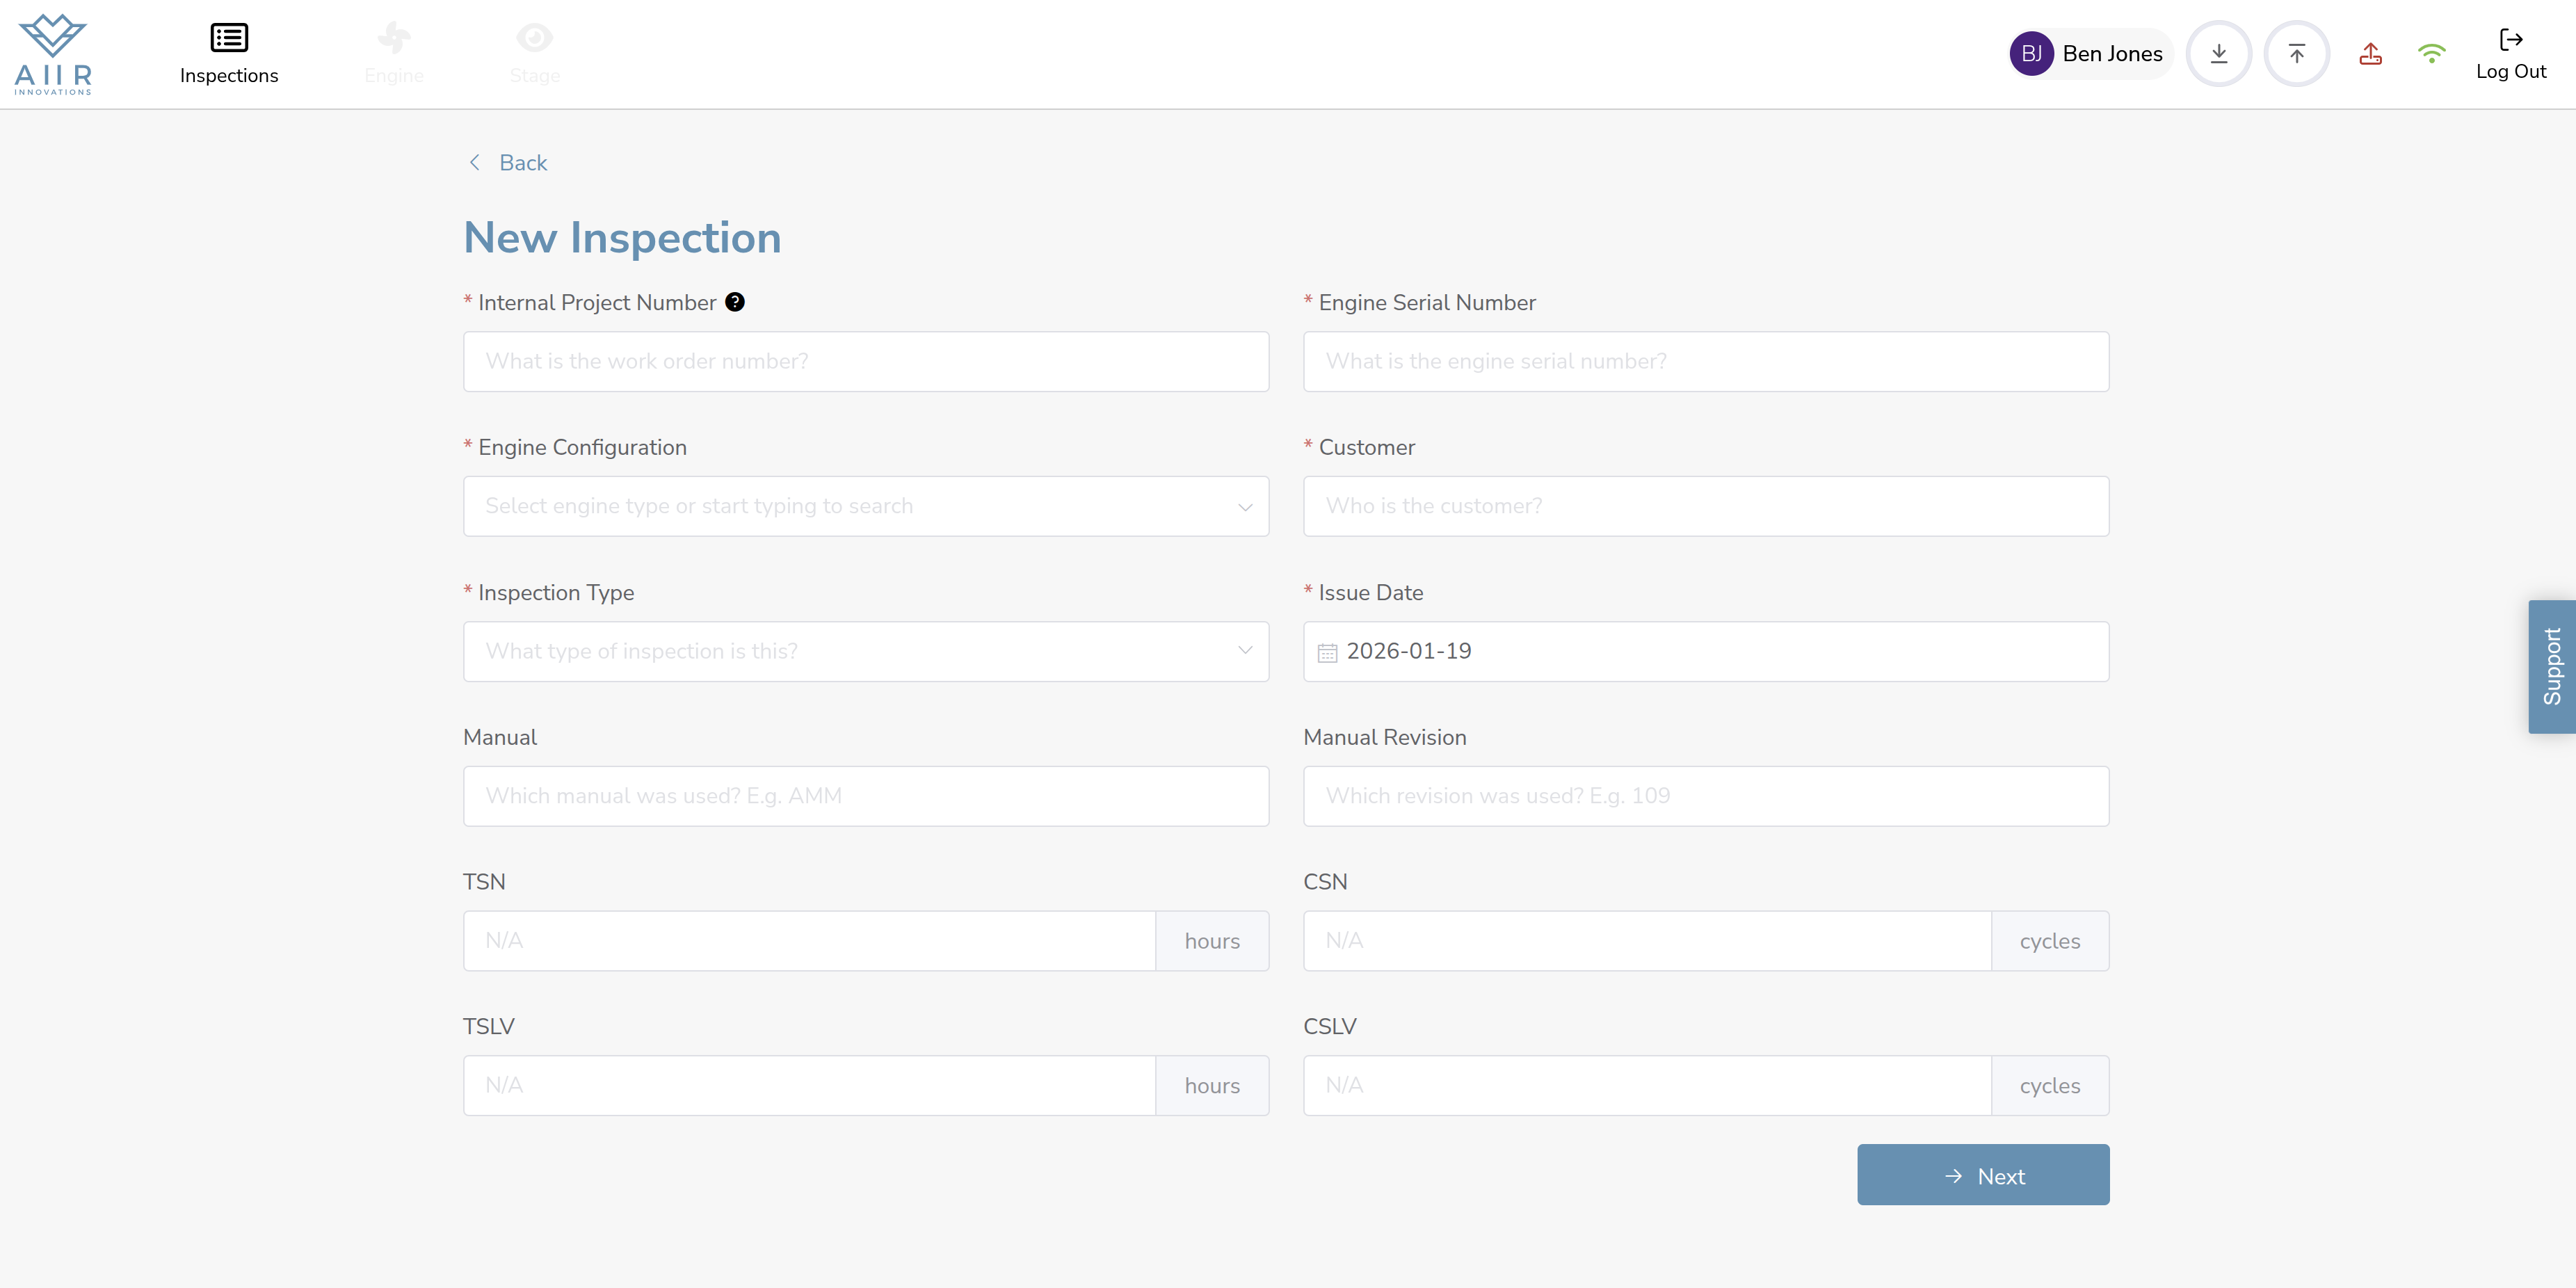Click the Internal Project Number help icon

coord(735,302)
